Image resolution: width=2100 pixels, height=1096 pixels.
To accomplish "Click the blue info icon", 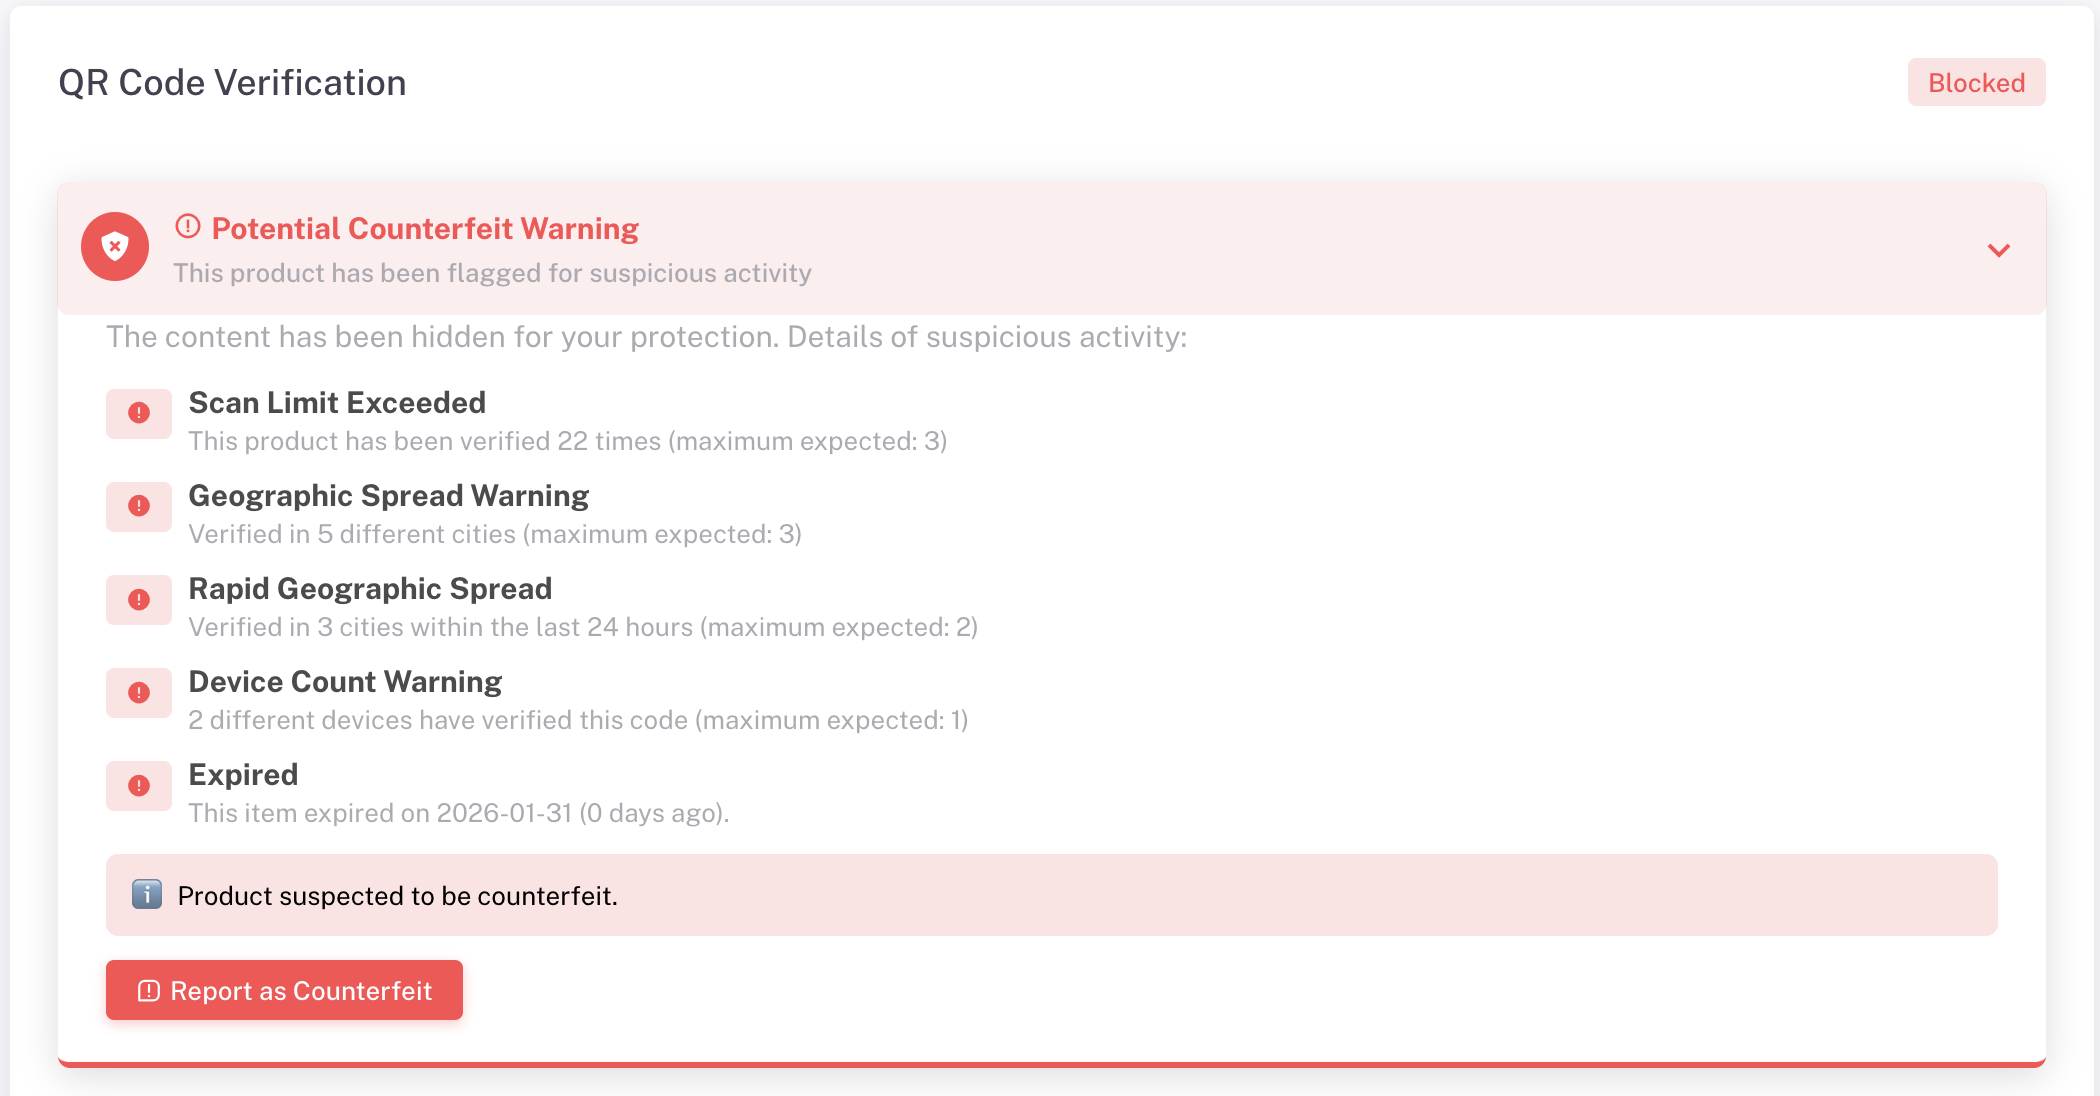I will tap(147, 894).
